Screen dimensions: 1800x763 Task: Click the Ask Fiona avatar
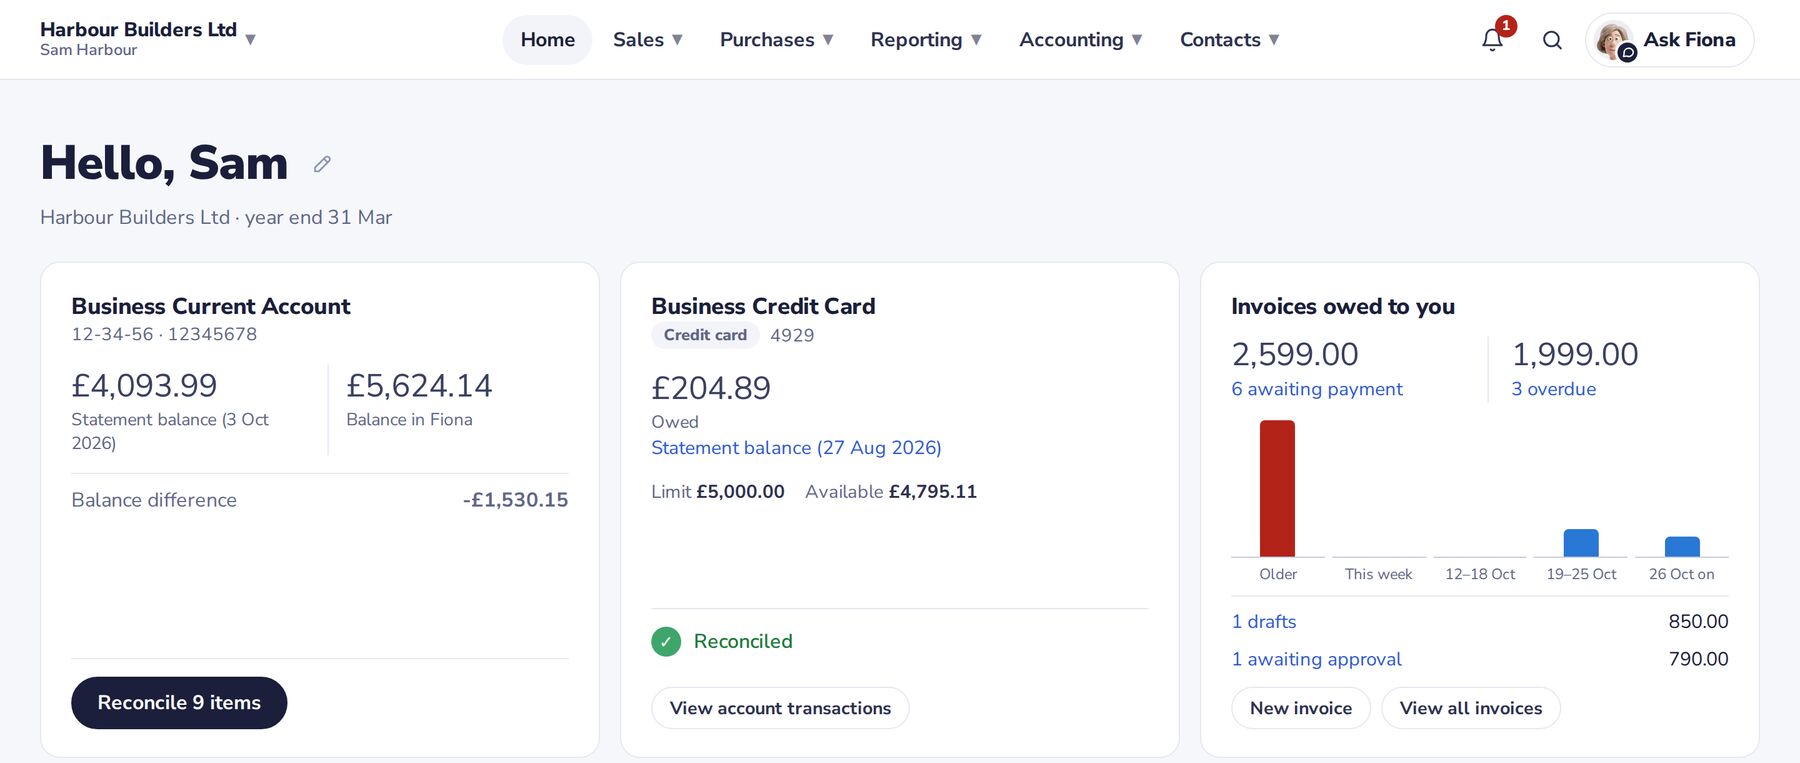coord(1615,40)
